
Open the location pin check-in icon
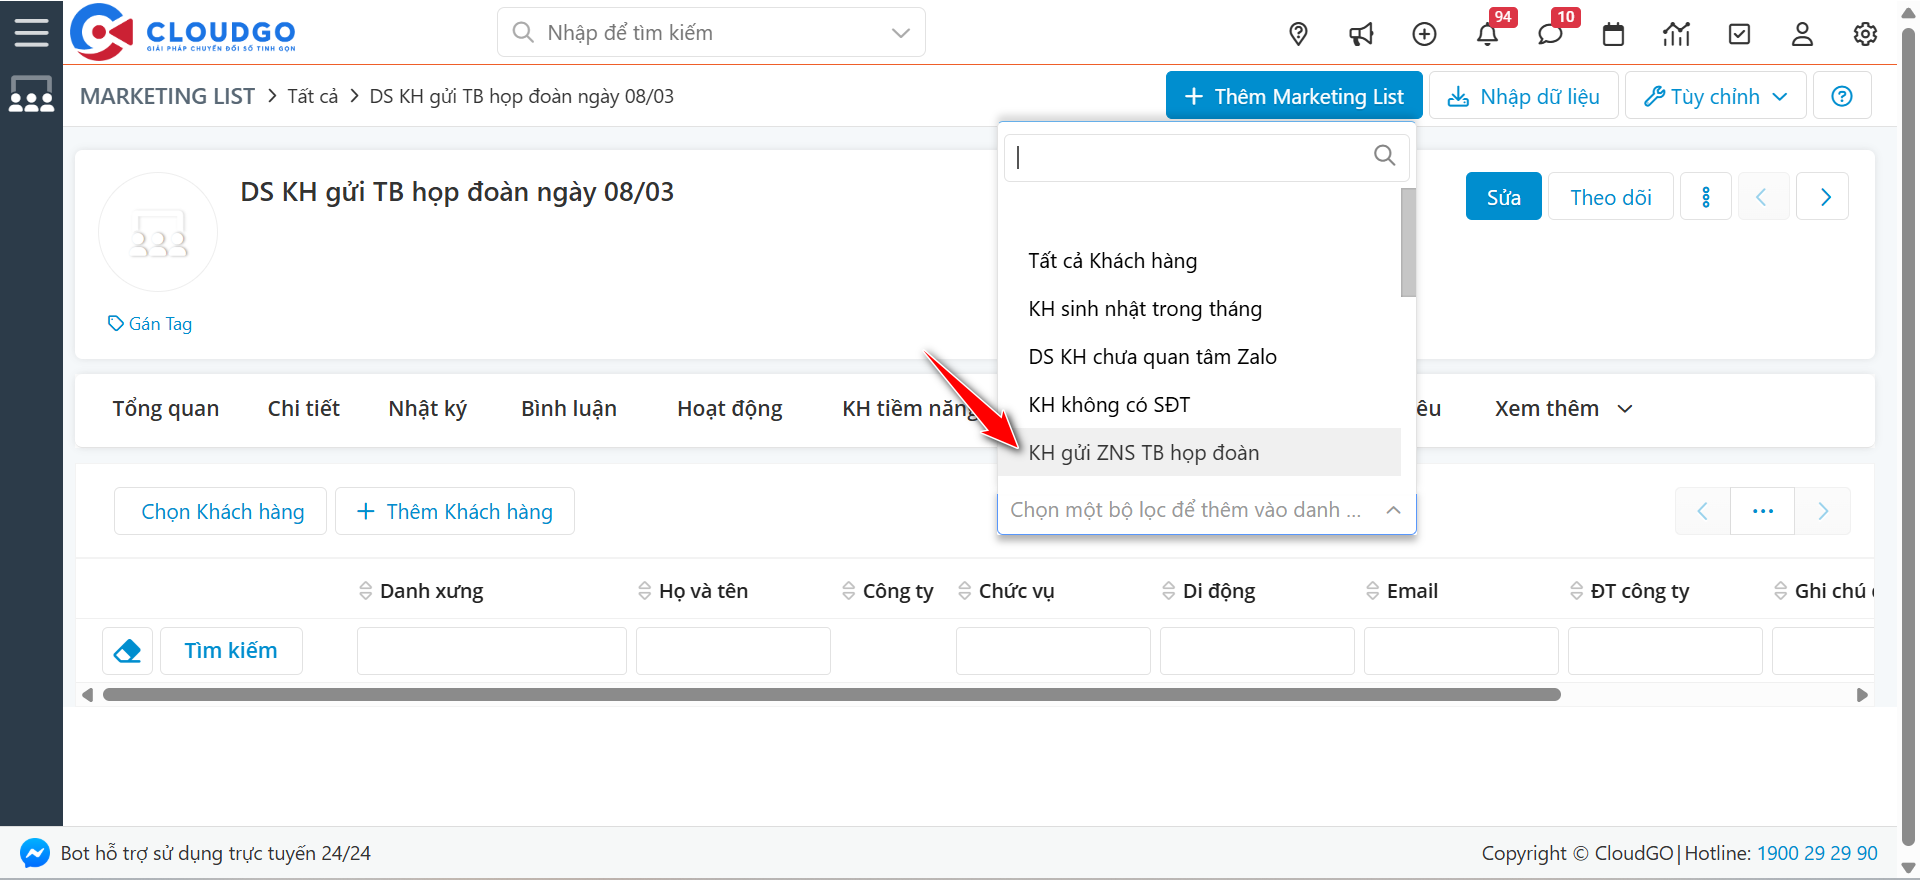[x=1298, y=34]
